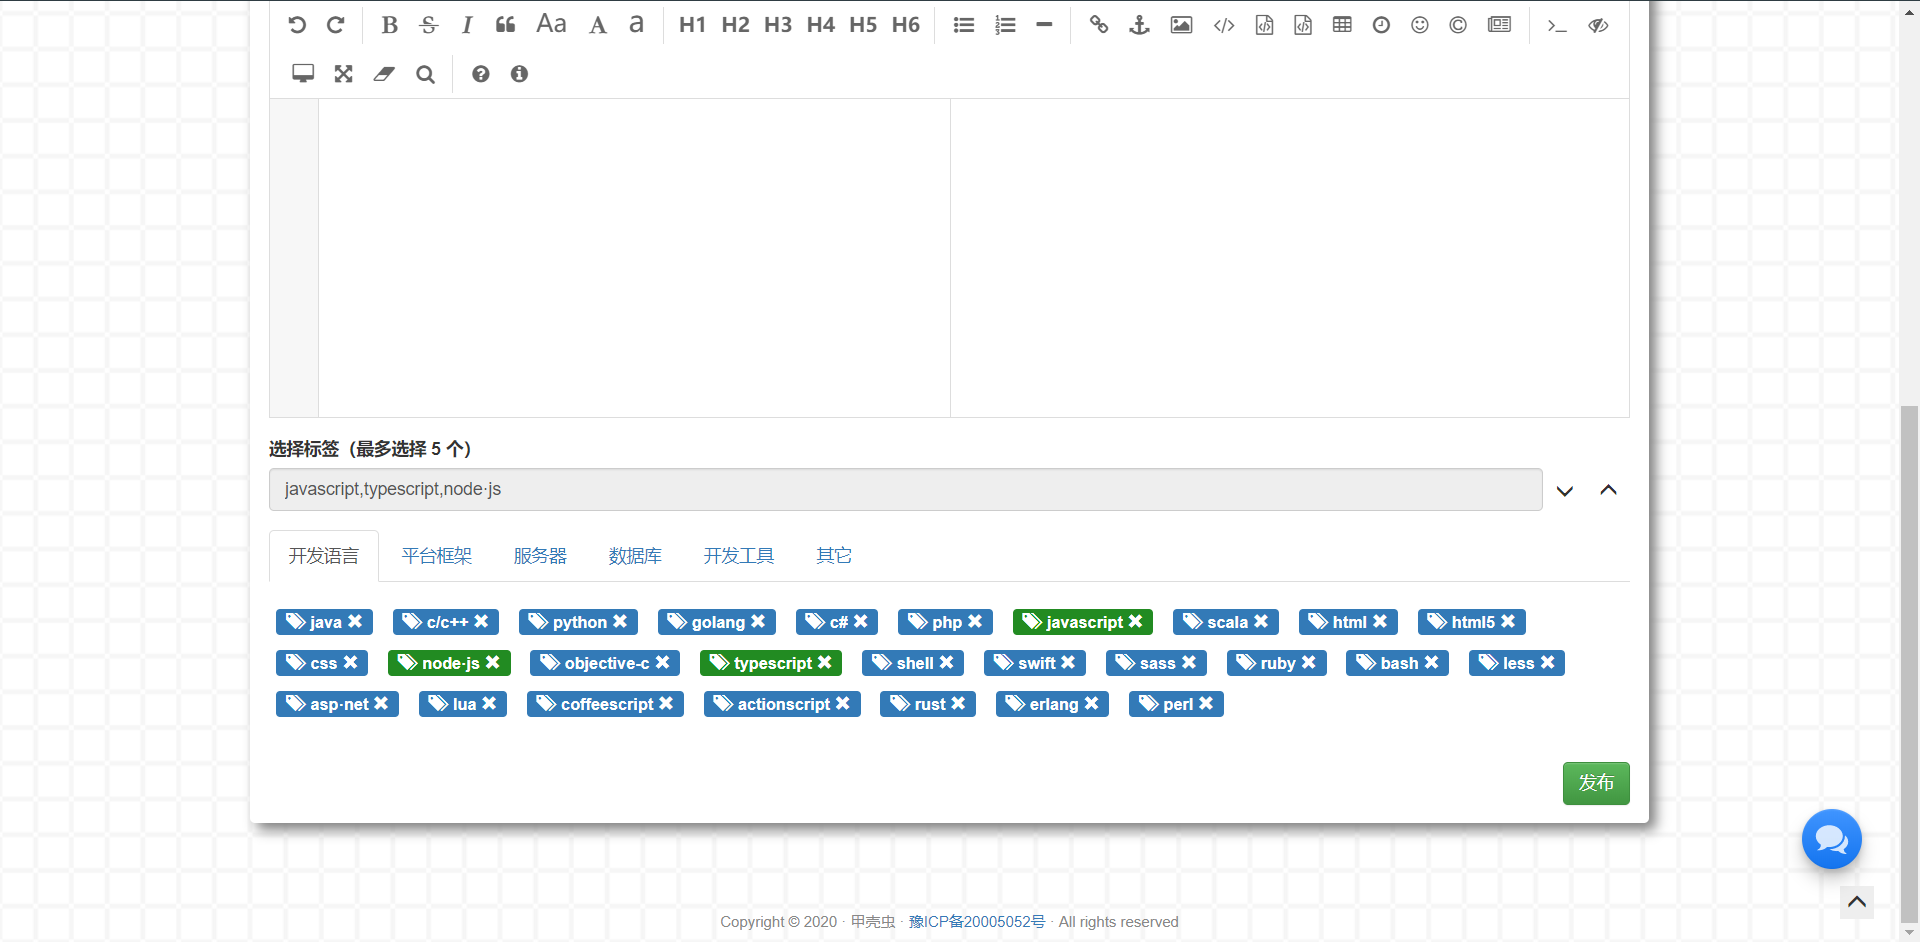Open the emoji picker
Screen dimensions: 1920x942
click(1420, 25)
